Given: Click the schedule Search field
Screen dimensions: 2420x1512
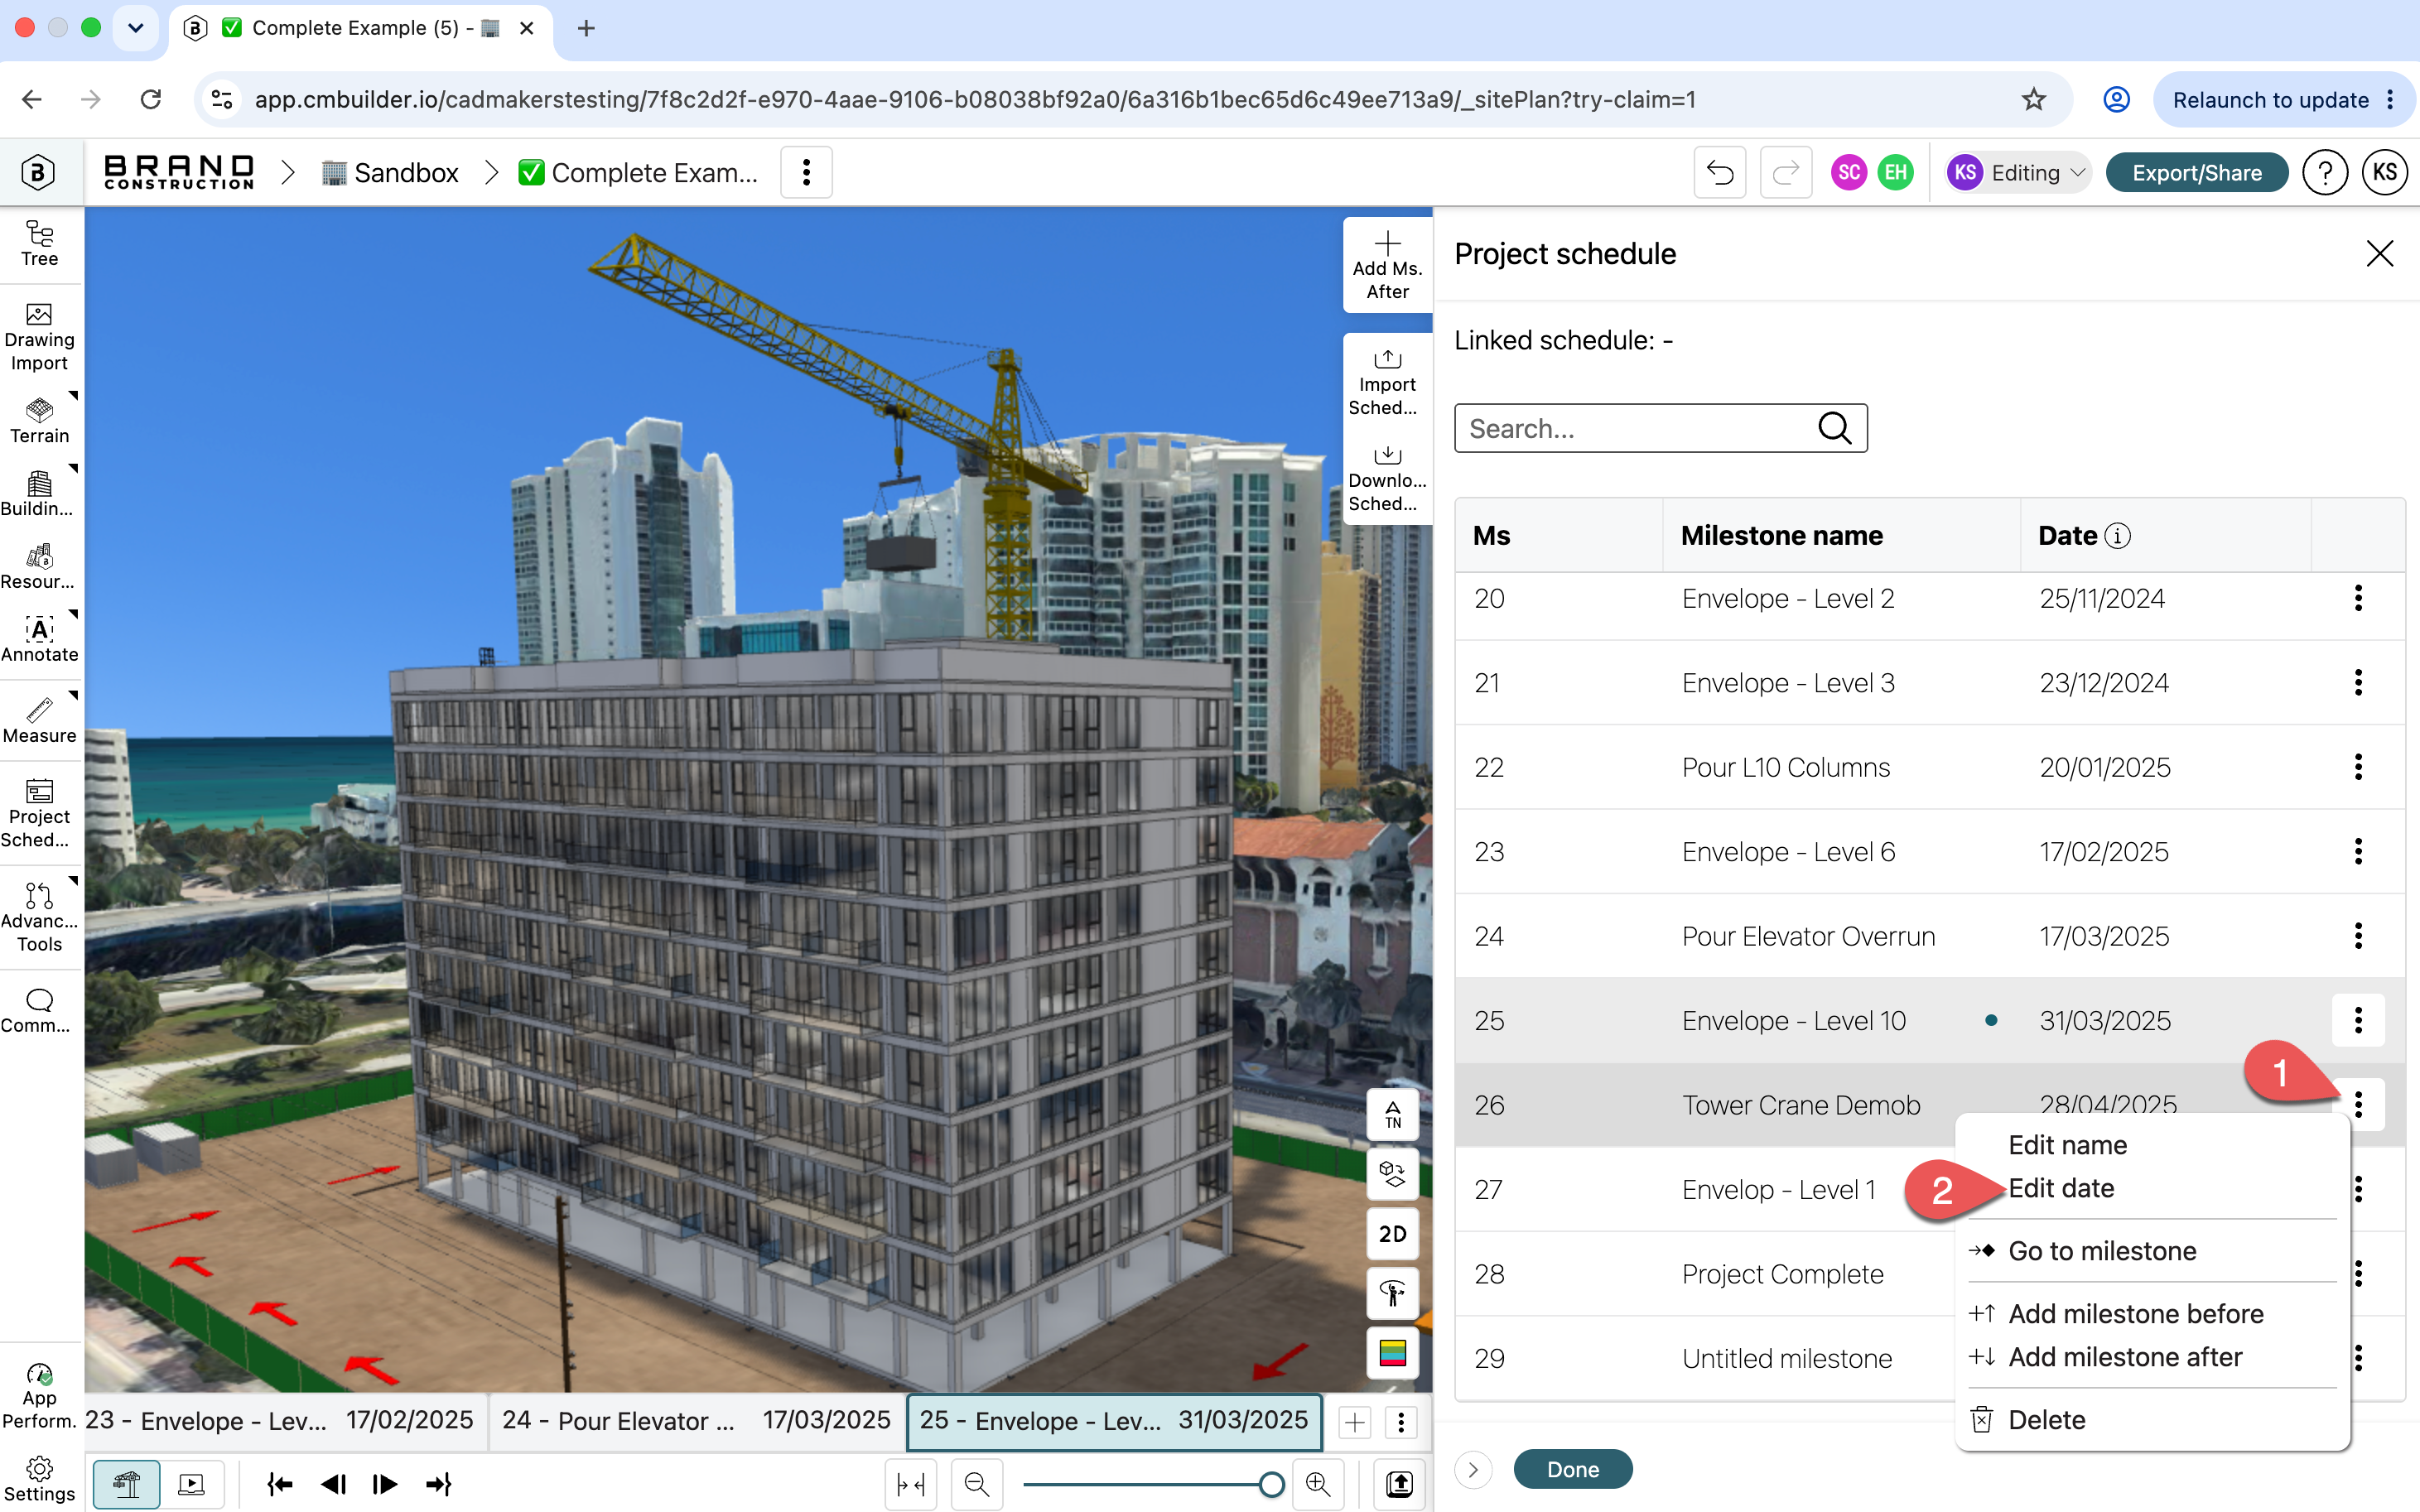Looking at the screenshot, I should 1660,428.
